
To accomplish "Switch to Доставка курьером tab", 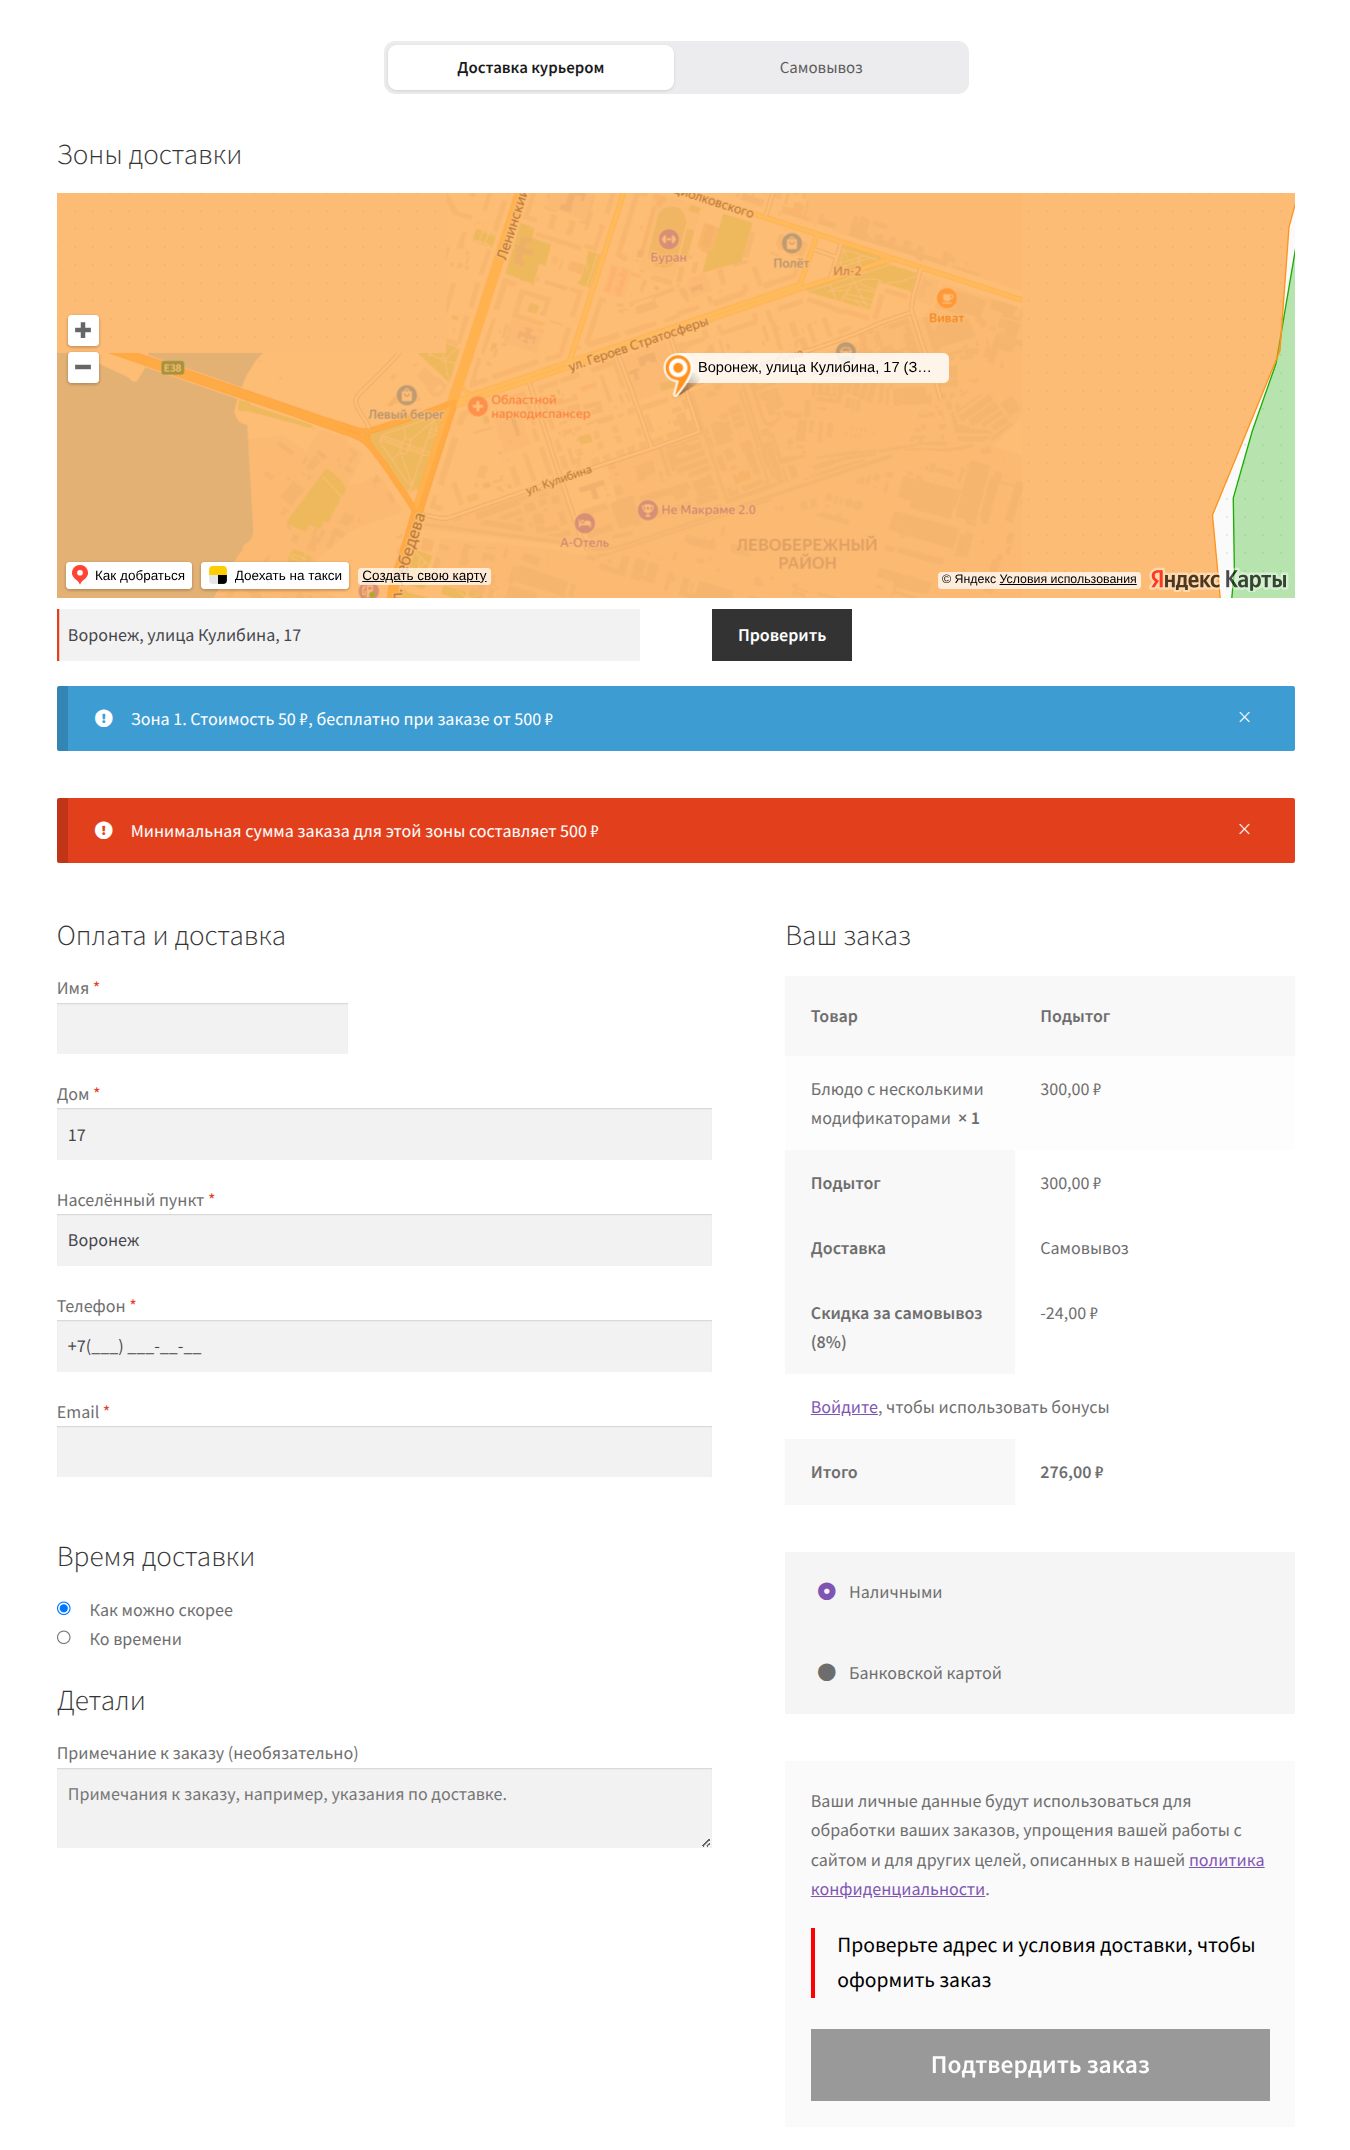I will (x=531, y=68).
